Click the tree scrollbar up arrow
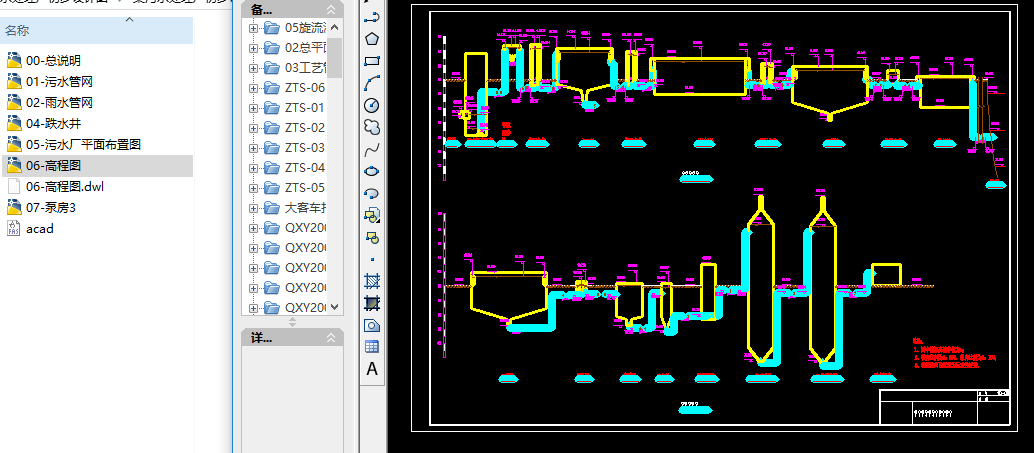The image size is (1034, 453). [x=334, y=28]
